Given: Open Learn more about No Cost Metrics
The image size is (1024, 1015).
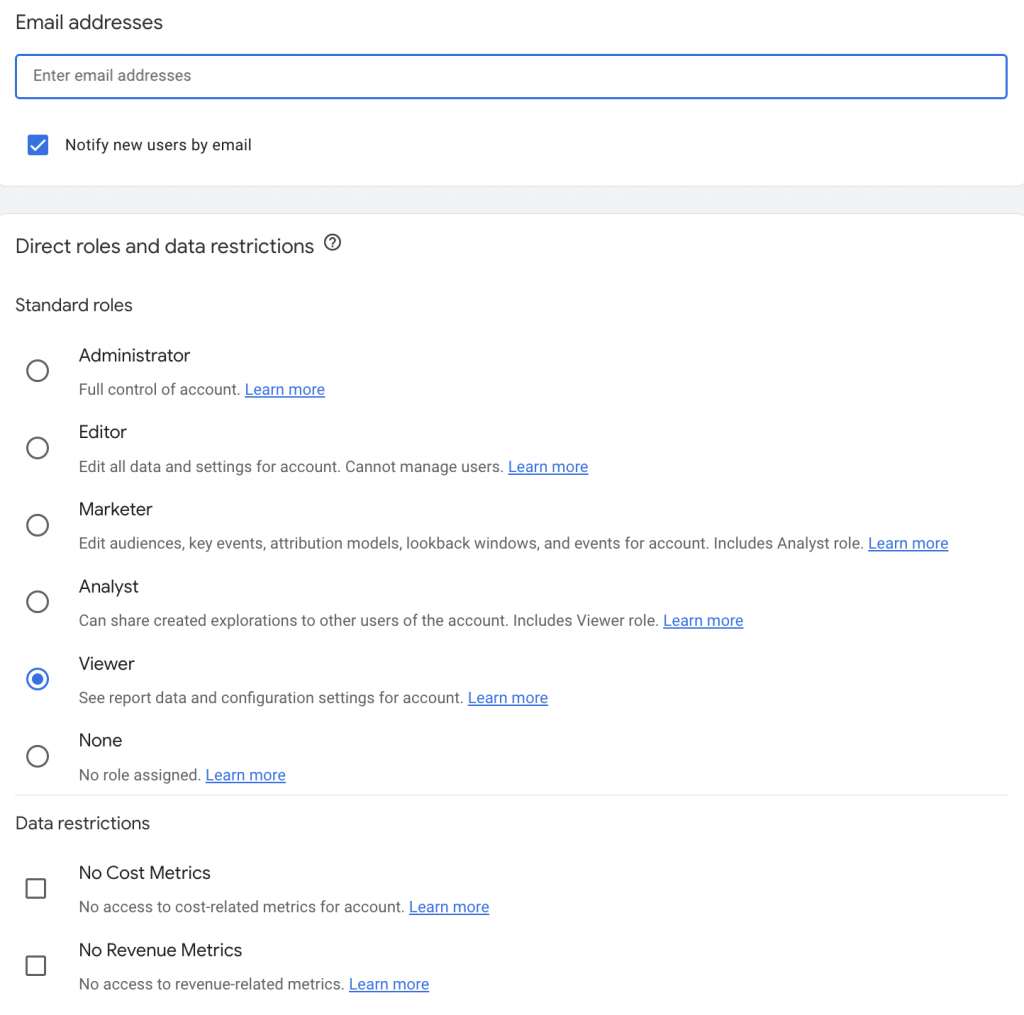Looking at the screenshot, I should pyautogui.click(x=449, y=907).
